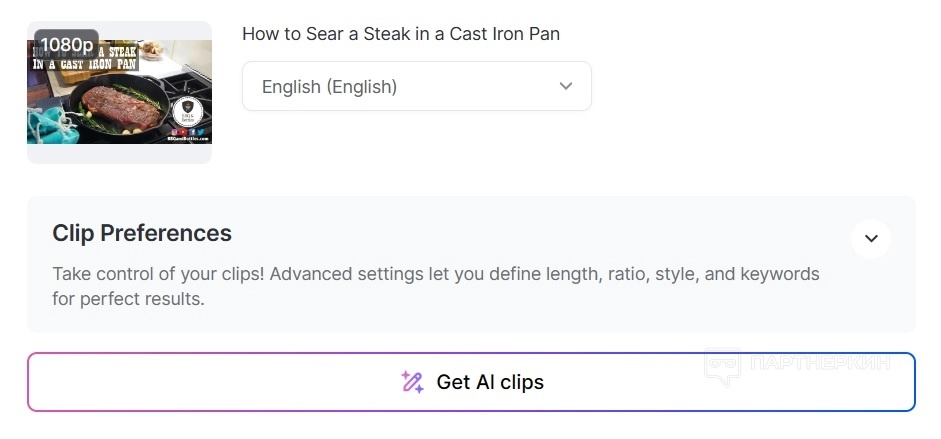This screenshot has width=941, height=439.
Task: Expand Clip Preferences with the round chevron
Action: click(871, 238)
